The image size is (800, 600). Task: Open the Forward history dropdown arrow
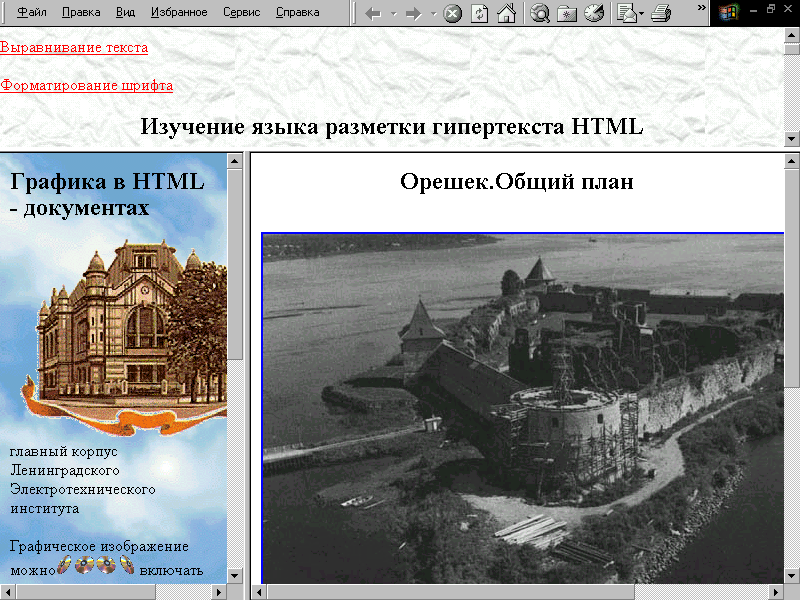tap(433, 14)
